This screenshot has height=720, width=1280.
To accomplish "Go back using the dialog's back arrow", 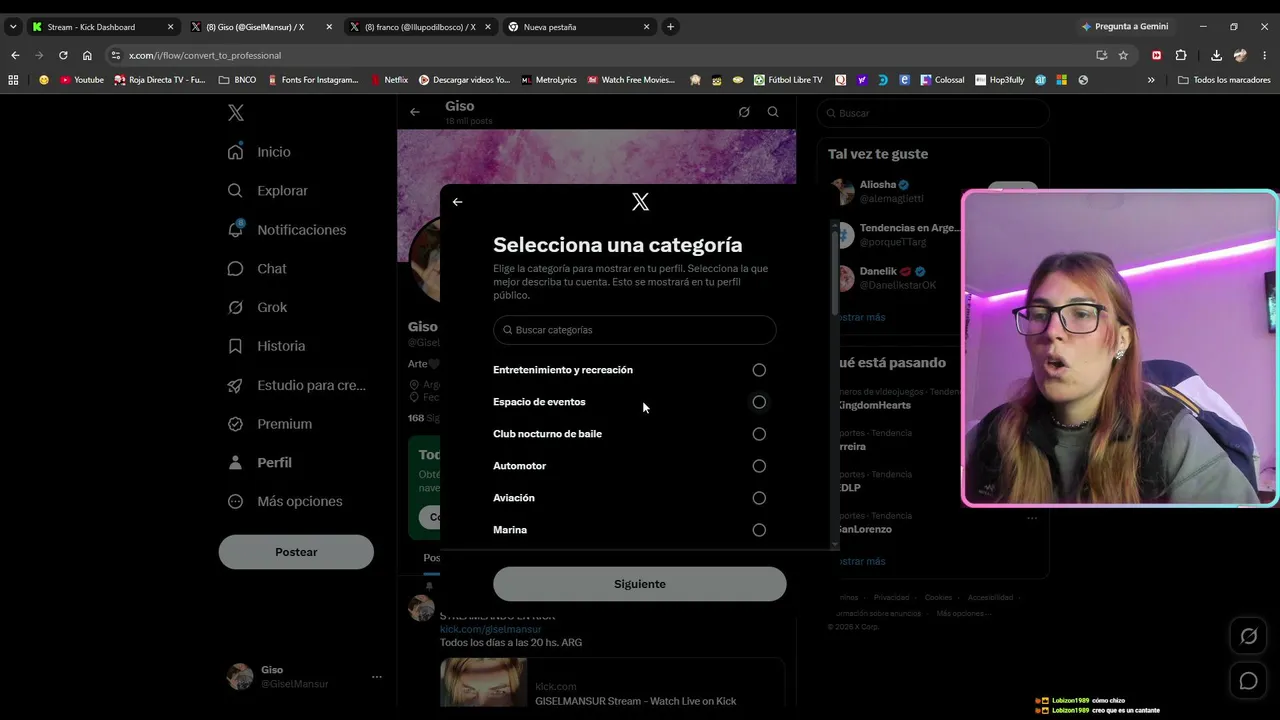I will tap(457, 202).
